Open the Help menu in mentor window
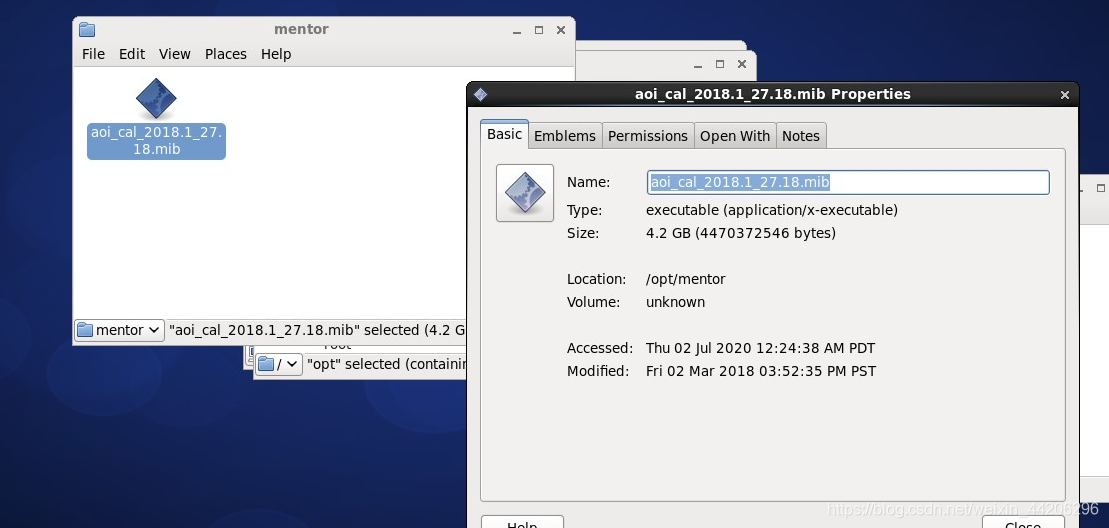The height and width of the screenshot is (528, 1109). point(276,54)
